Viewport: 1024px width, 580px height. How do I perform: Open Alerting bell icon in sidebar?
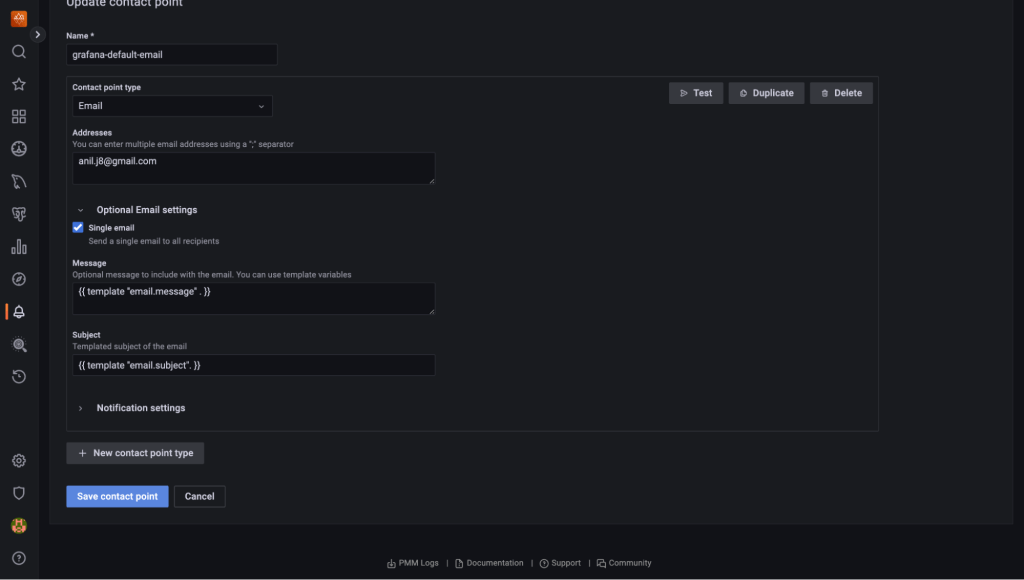point(19,312)
